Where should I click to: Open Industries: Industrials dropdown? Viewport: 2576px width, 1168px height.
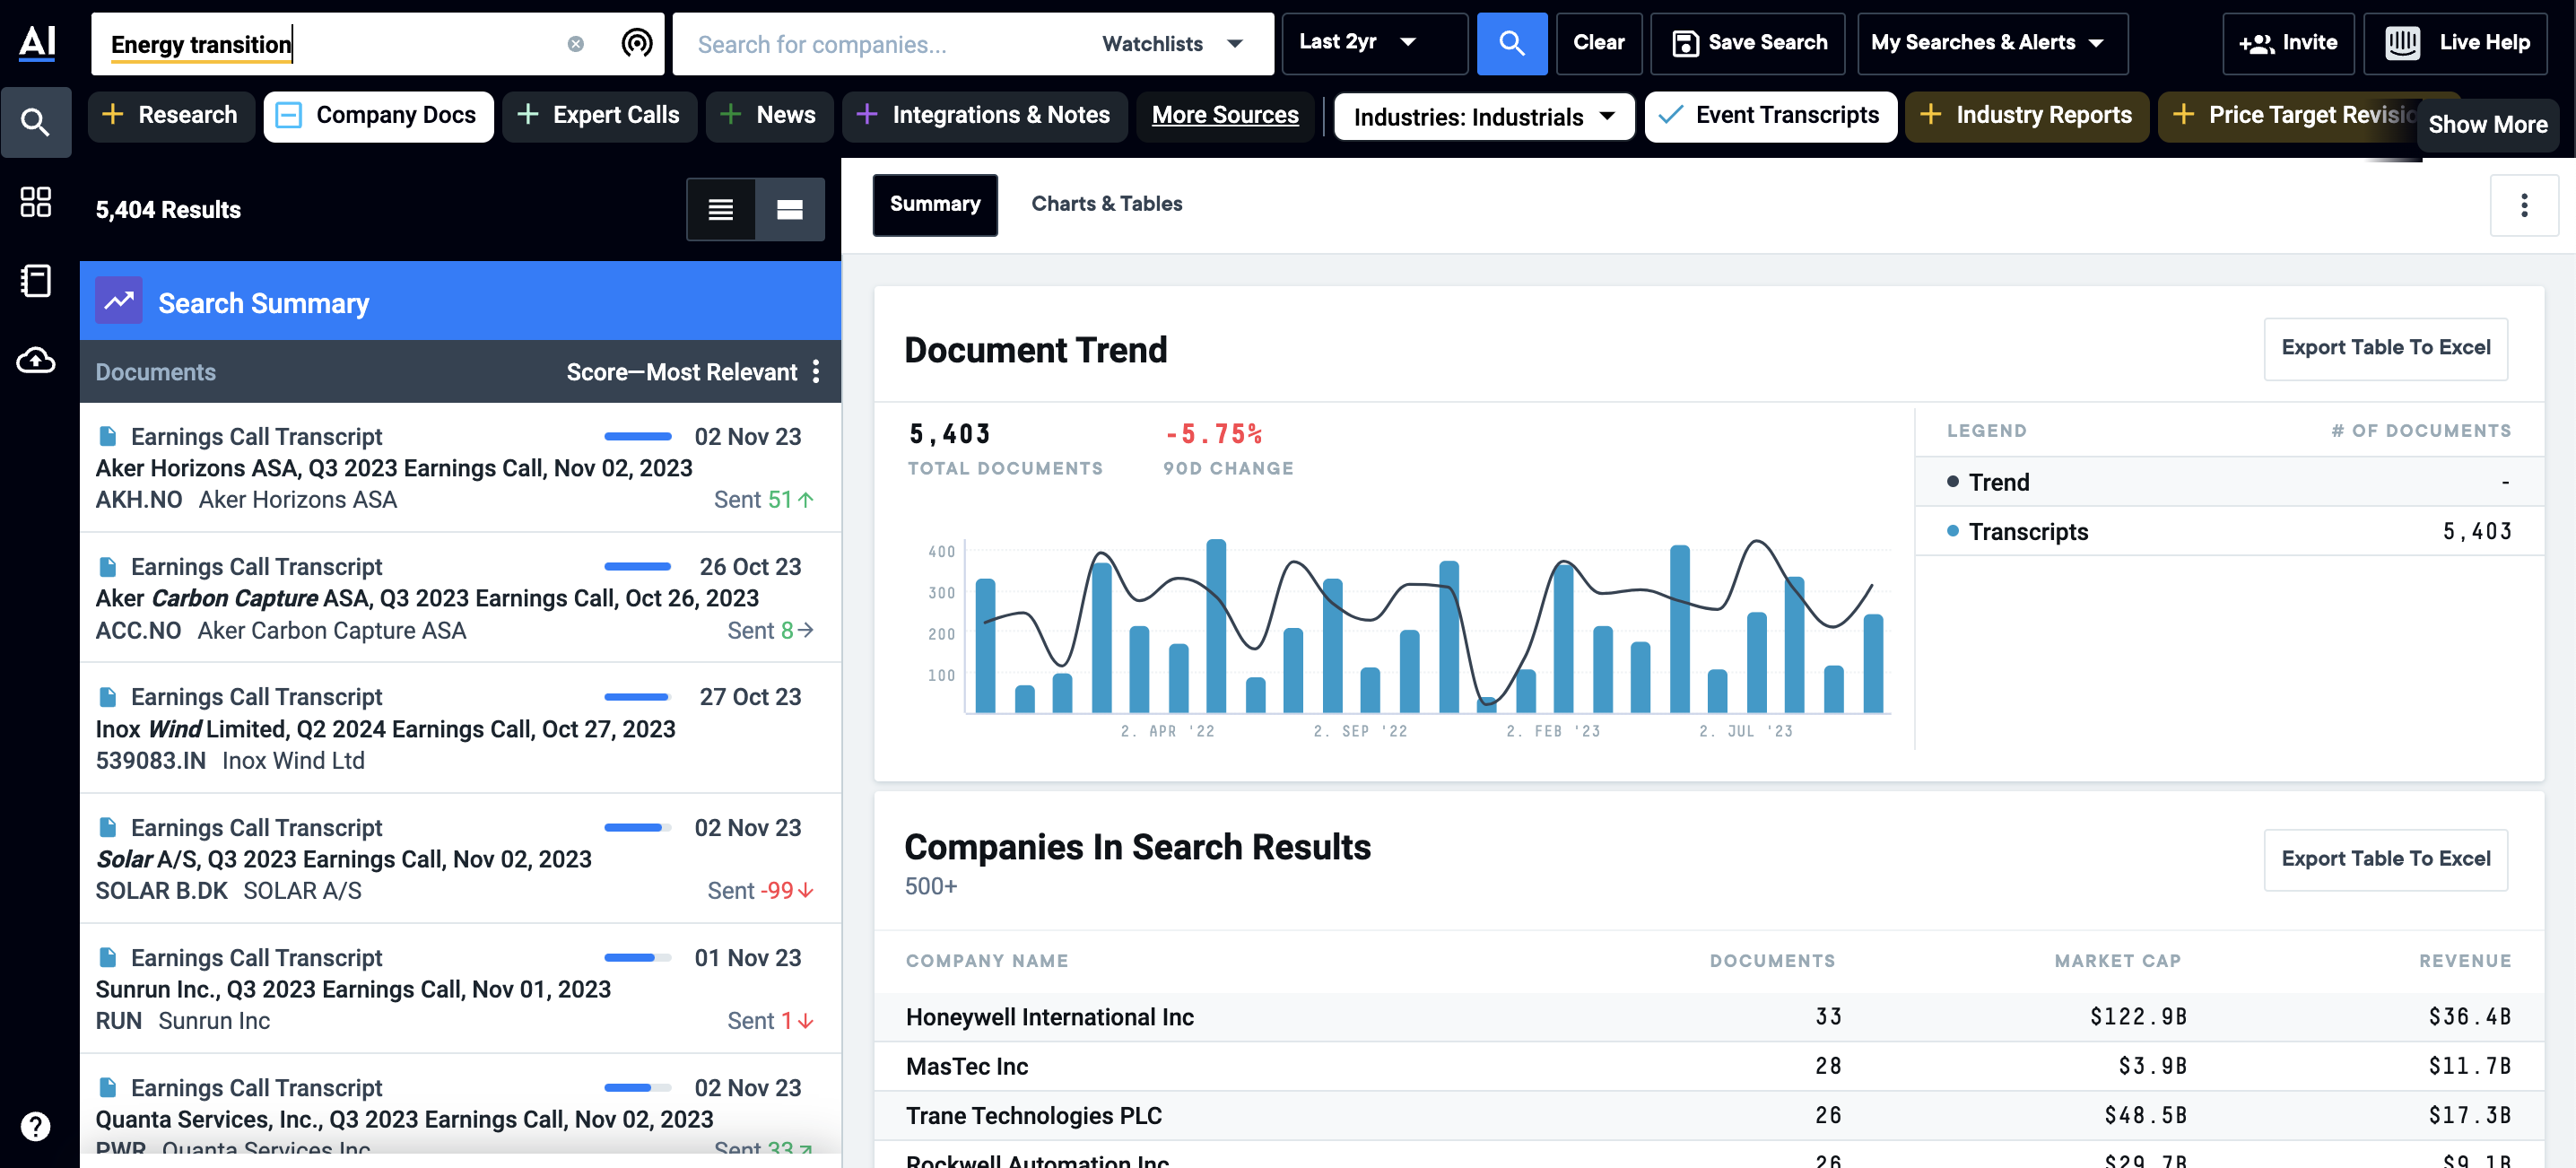pyautogui.click(x=1484, y=117)
